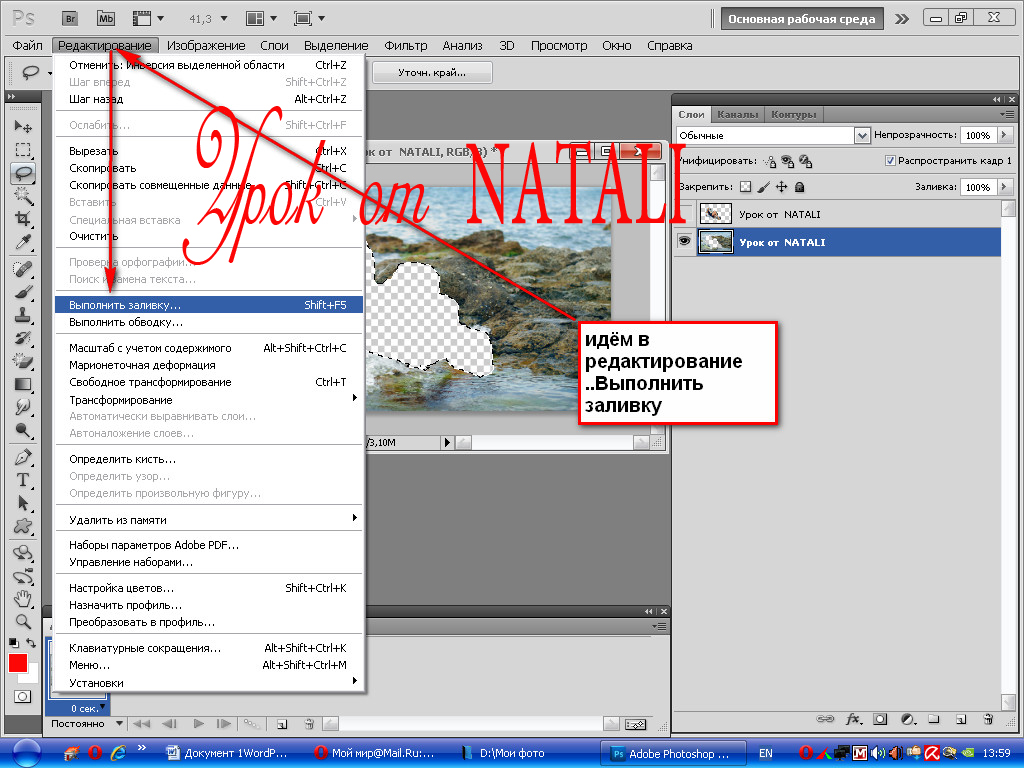Hide the selected Урок от NATALI layer
The width and height of the screenshot is (1024, 768).
pos(685,242)
